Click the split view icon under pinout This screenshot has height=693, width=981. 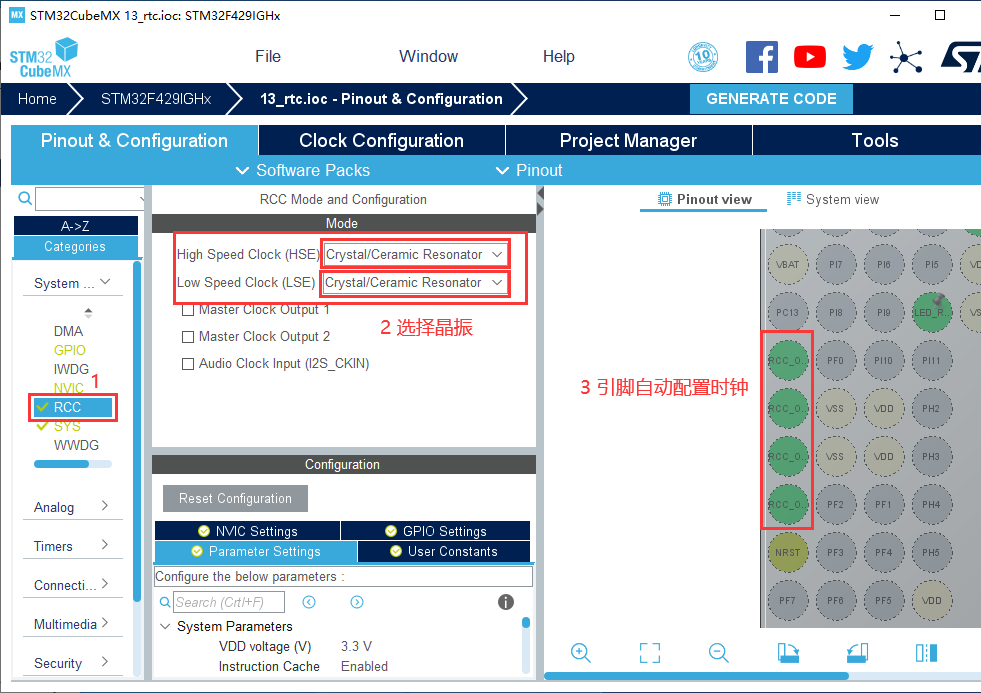[926, 653]
